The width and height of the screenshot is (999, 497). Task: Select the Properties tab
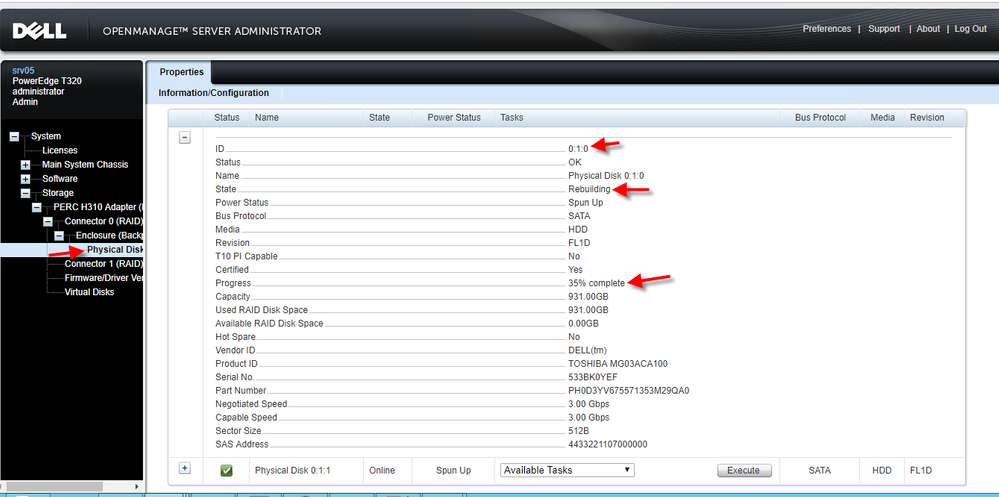click(182, 72)
